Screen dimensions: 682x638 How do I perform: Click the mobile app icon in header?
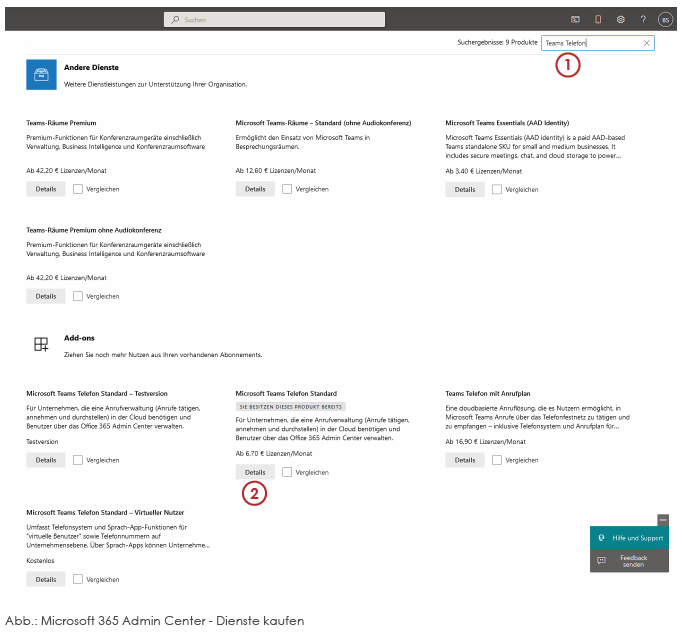[x=598, y=19]
